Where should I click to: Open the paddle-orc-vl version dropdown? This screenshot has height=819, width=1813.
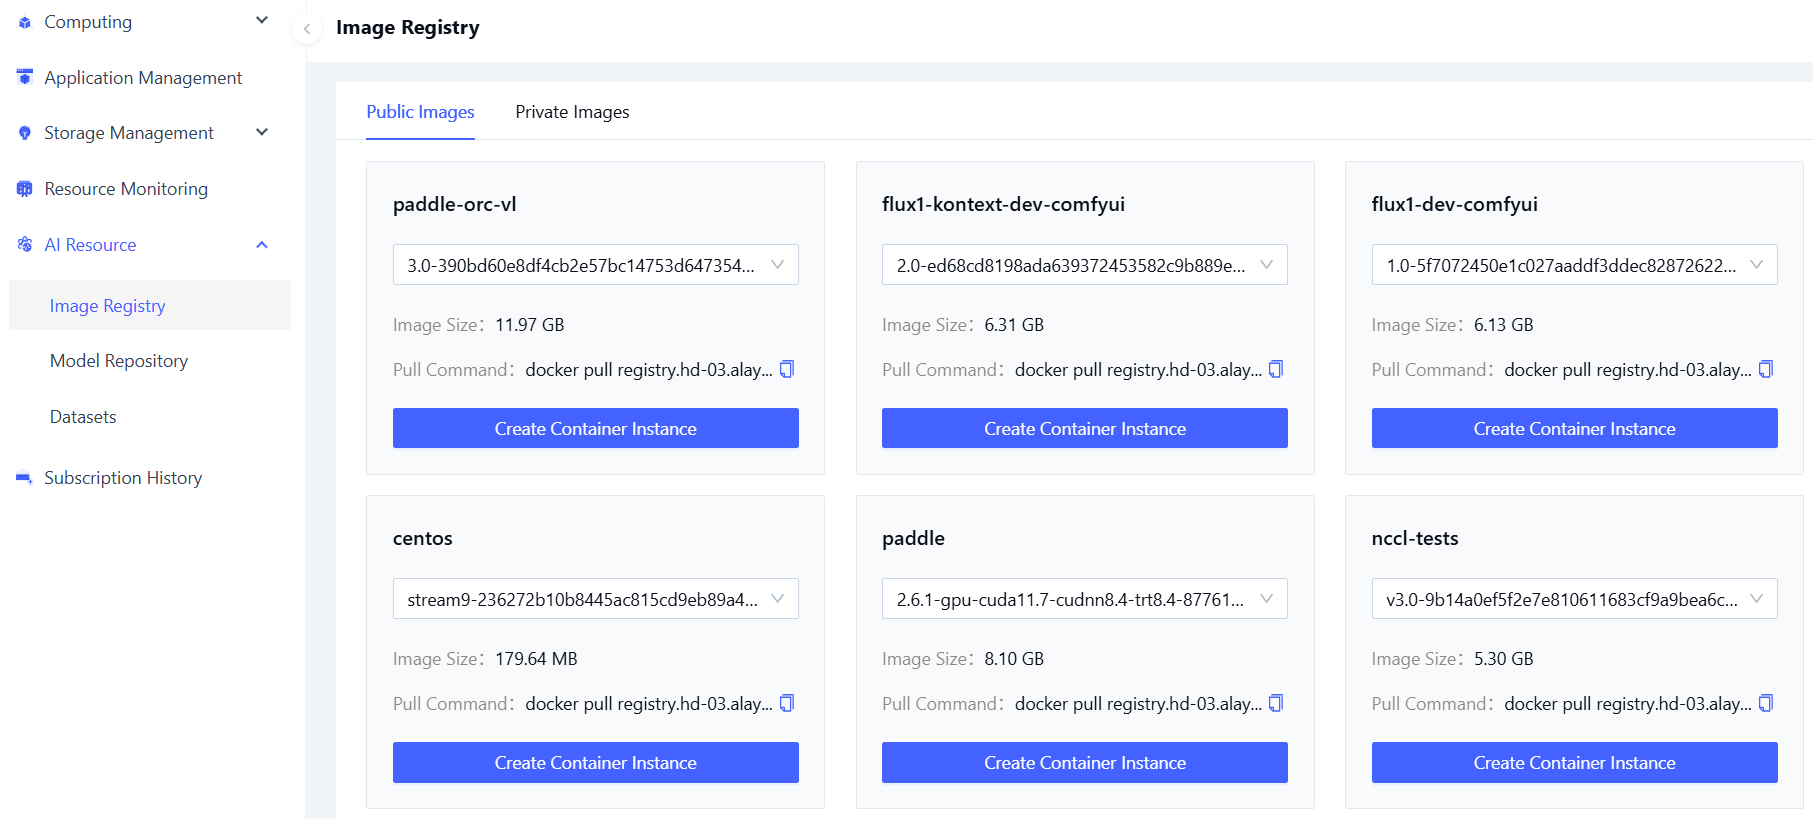tap(595, 265)
